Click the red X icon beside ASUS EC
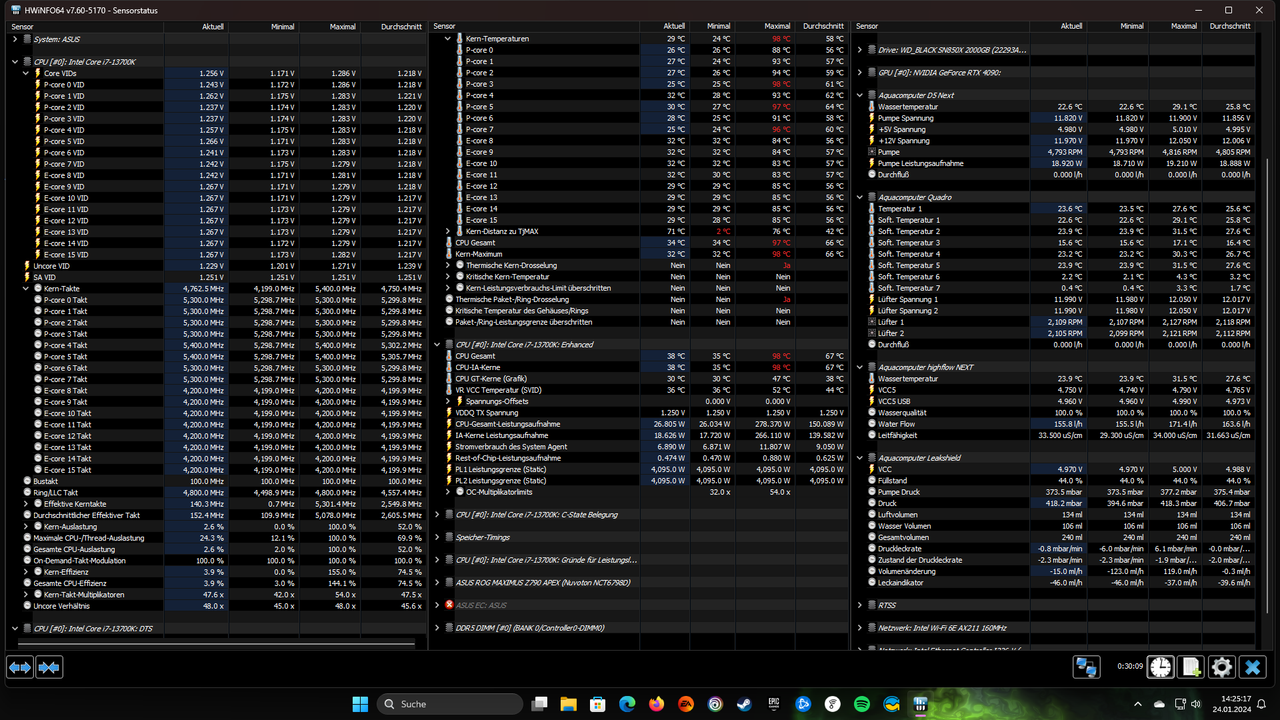Viewport: 1280px width, 720px height. click(x=449, y=605)
